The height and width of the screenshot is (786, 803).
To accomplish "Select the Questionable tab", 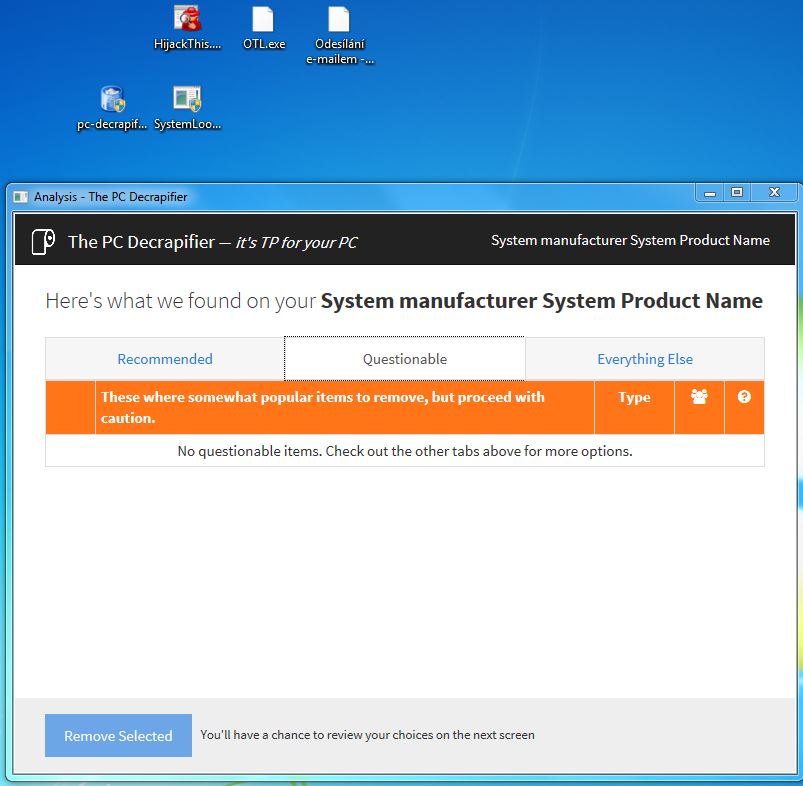I will [405, 359].
